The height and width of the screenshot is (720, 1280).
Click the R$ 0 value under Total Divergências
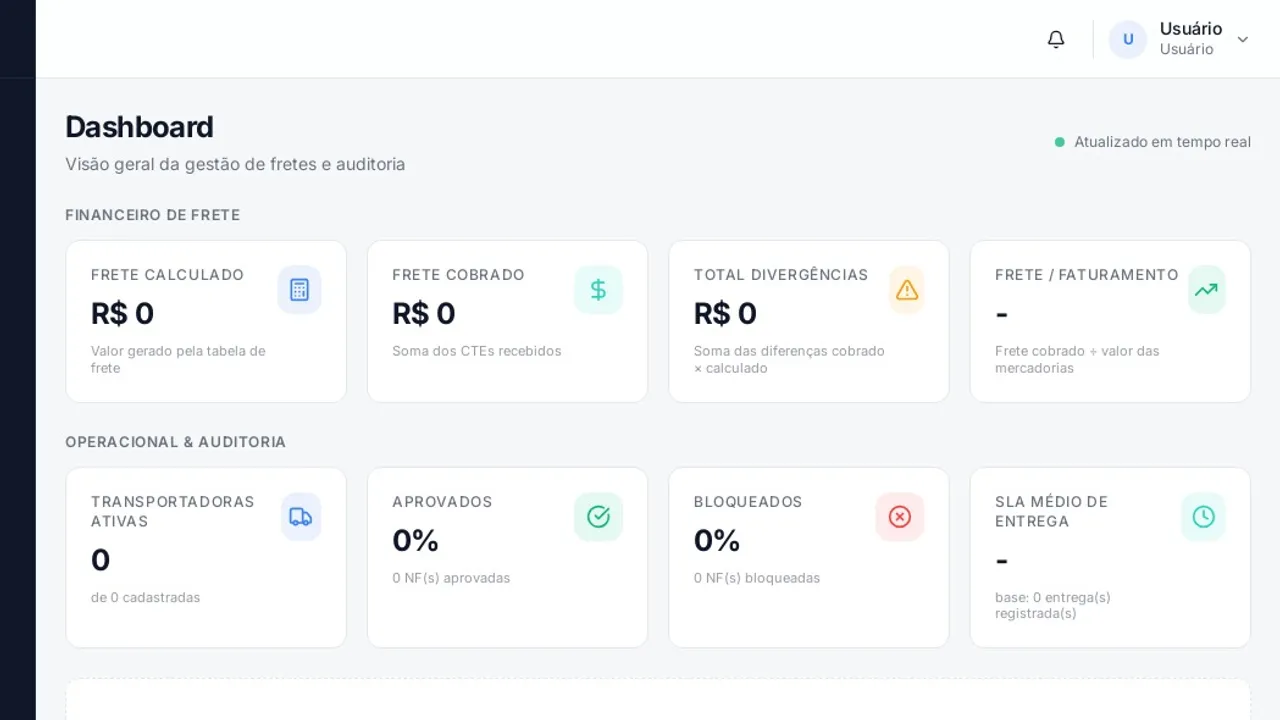[x=725, y=314]
